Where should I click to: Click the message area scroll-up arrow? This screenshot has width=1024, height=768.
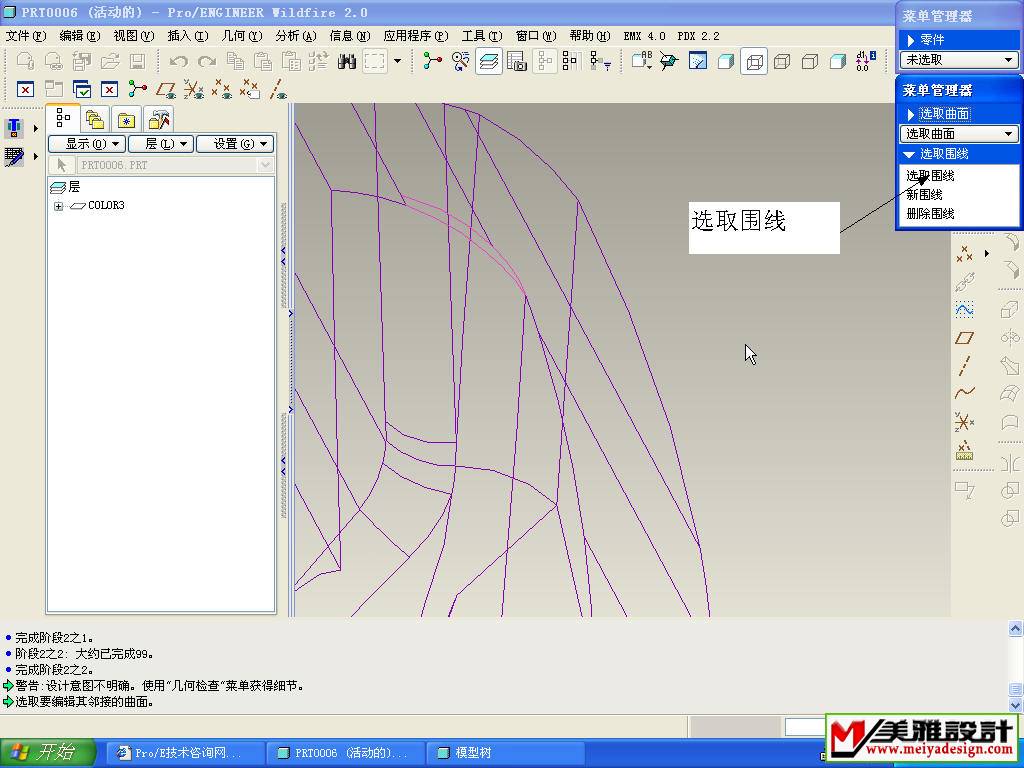click(x=1015, y=630)
